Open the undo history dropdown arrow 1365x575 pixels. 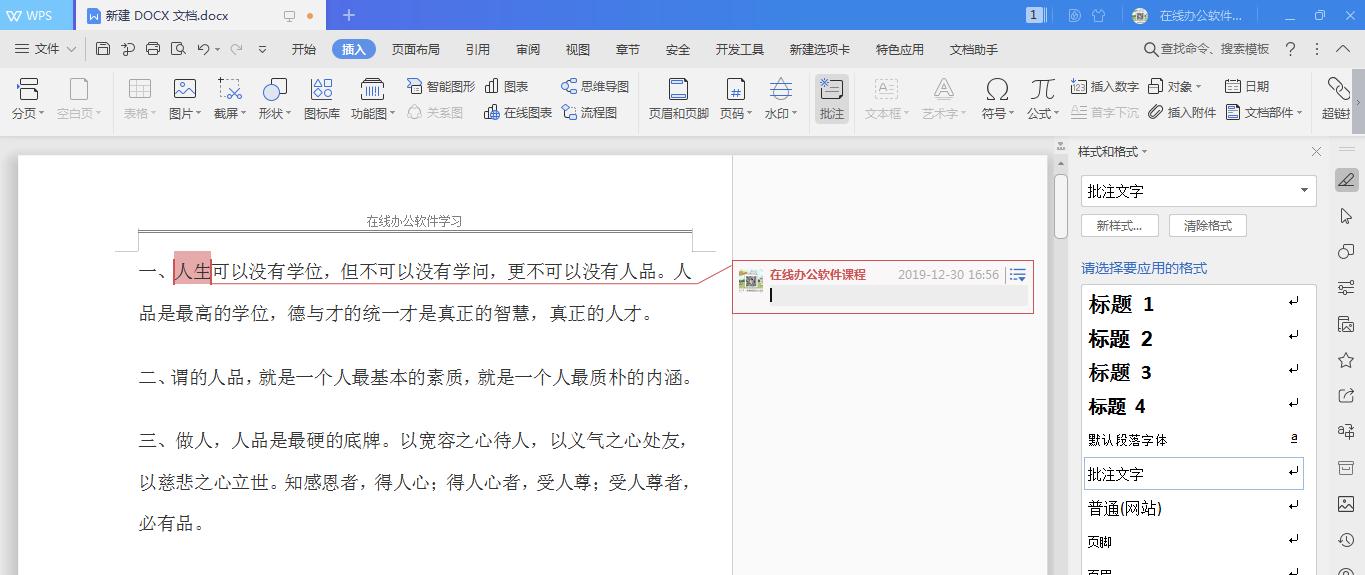(x=218, y=49)
